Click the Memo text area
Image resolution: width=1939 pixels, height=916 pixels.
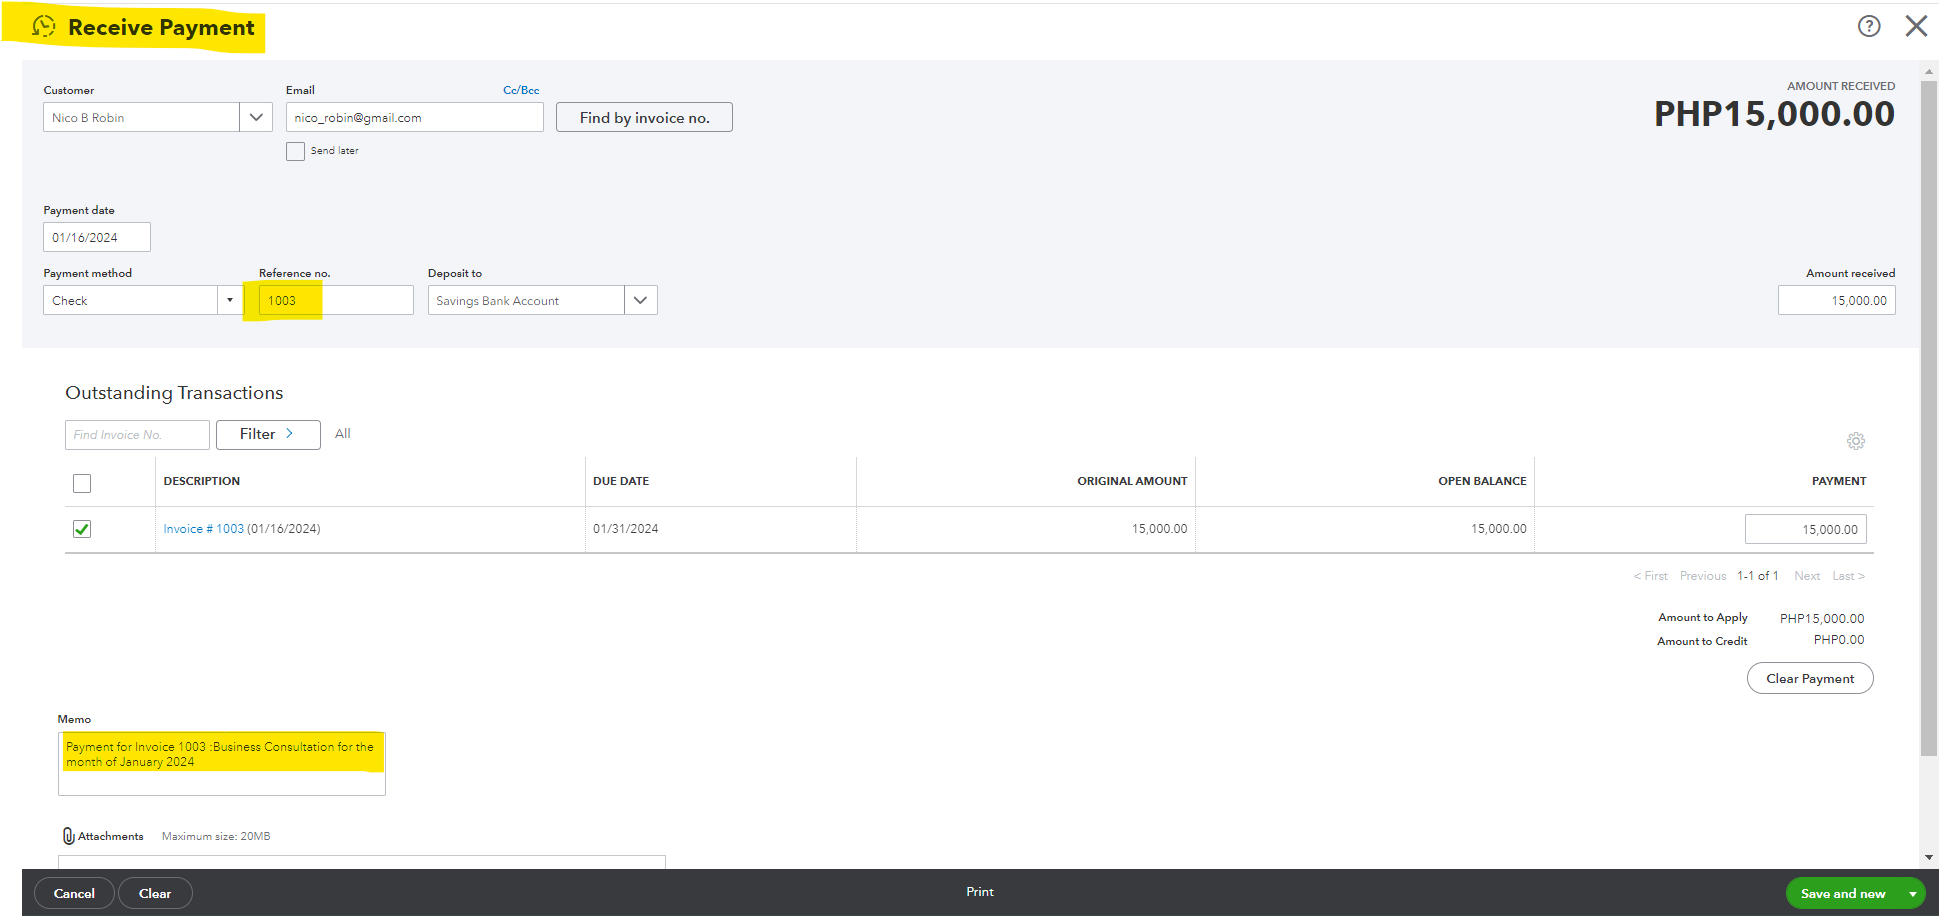222,764
